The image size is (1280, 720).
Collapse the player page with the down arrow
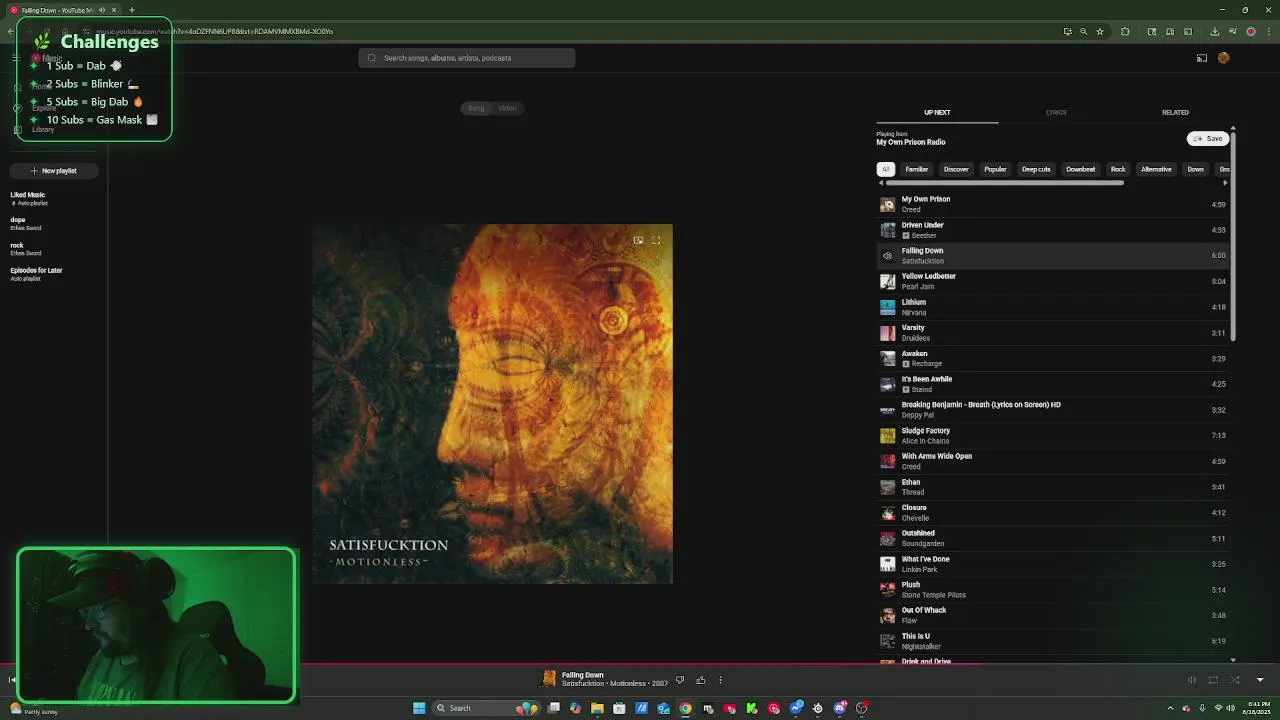tap(1260, 680)
